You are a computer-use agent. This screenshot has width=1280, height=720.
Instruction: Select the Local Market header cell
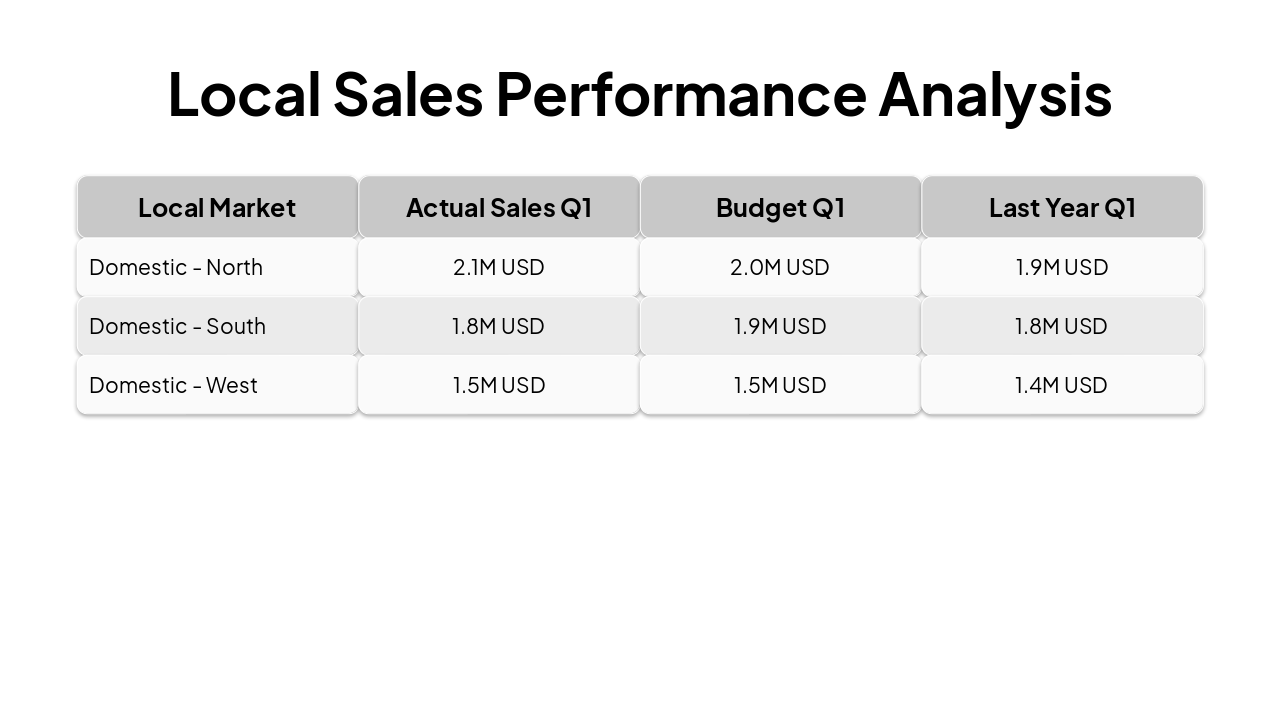pyautogui.click(x=217, y=207)
